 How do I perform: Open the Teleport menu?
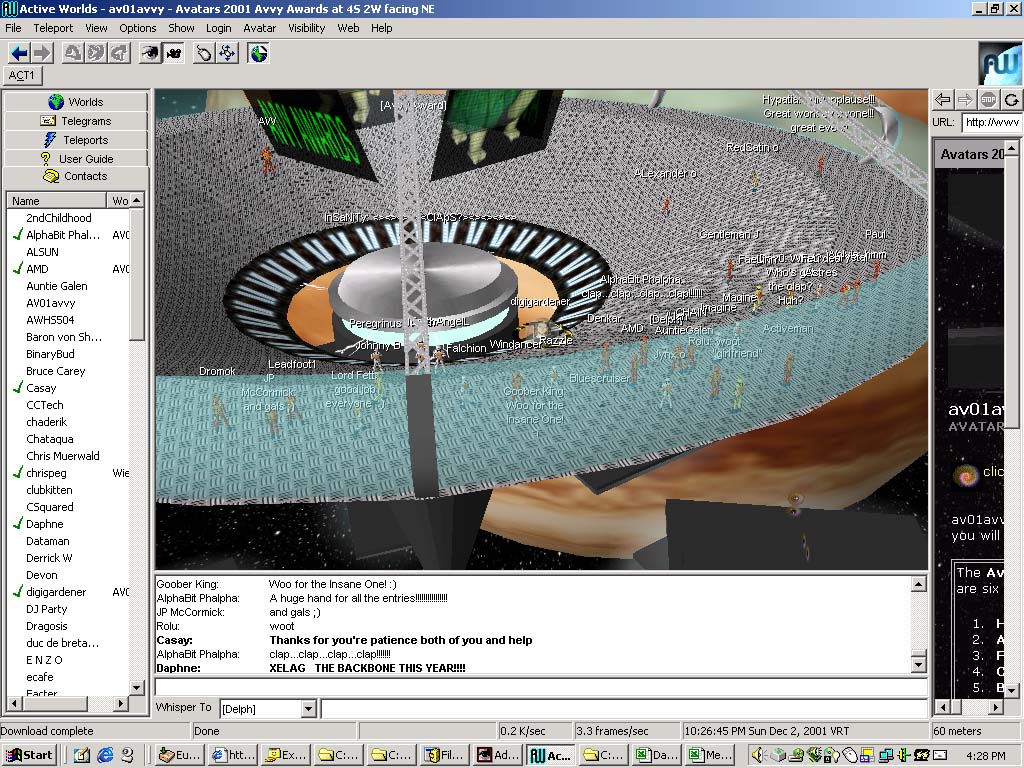click(x=53, y=28)
